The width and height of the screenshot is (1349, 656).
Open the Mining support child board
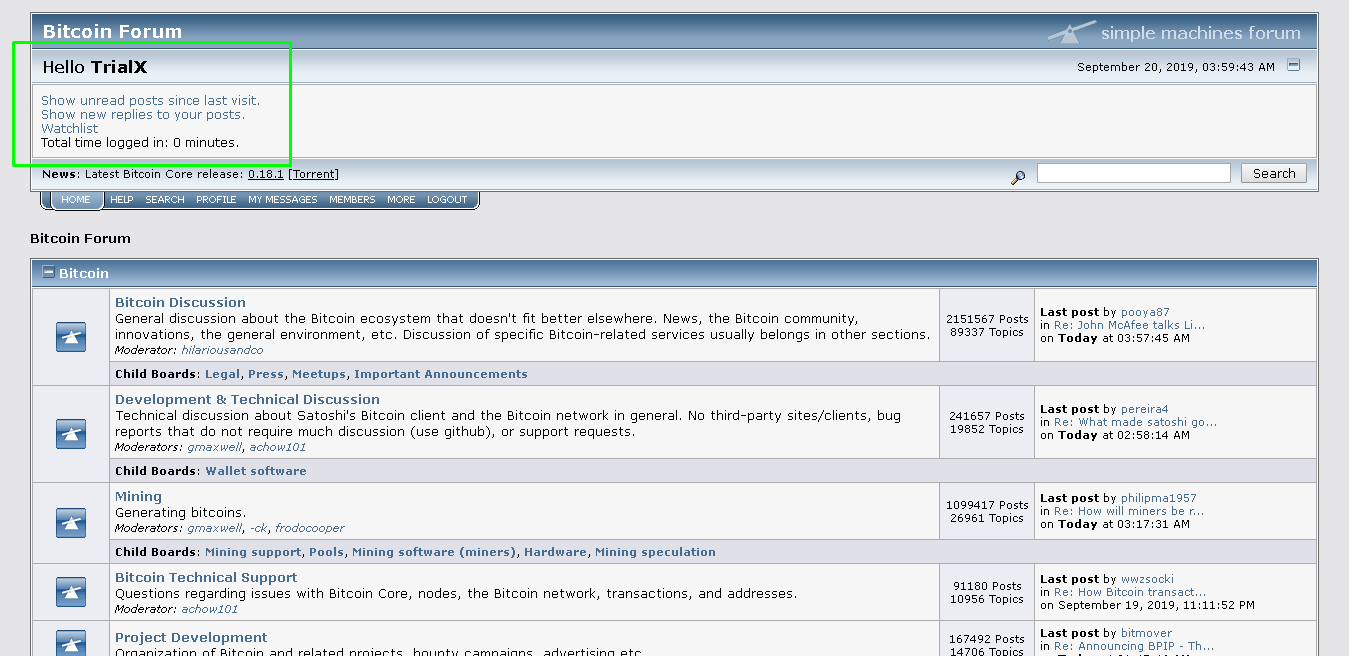pos(253,552)
